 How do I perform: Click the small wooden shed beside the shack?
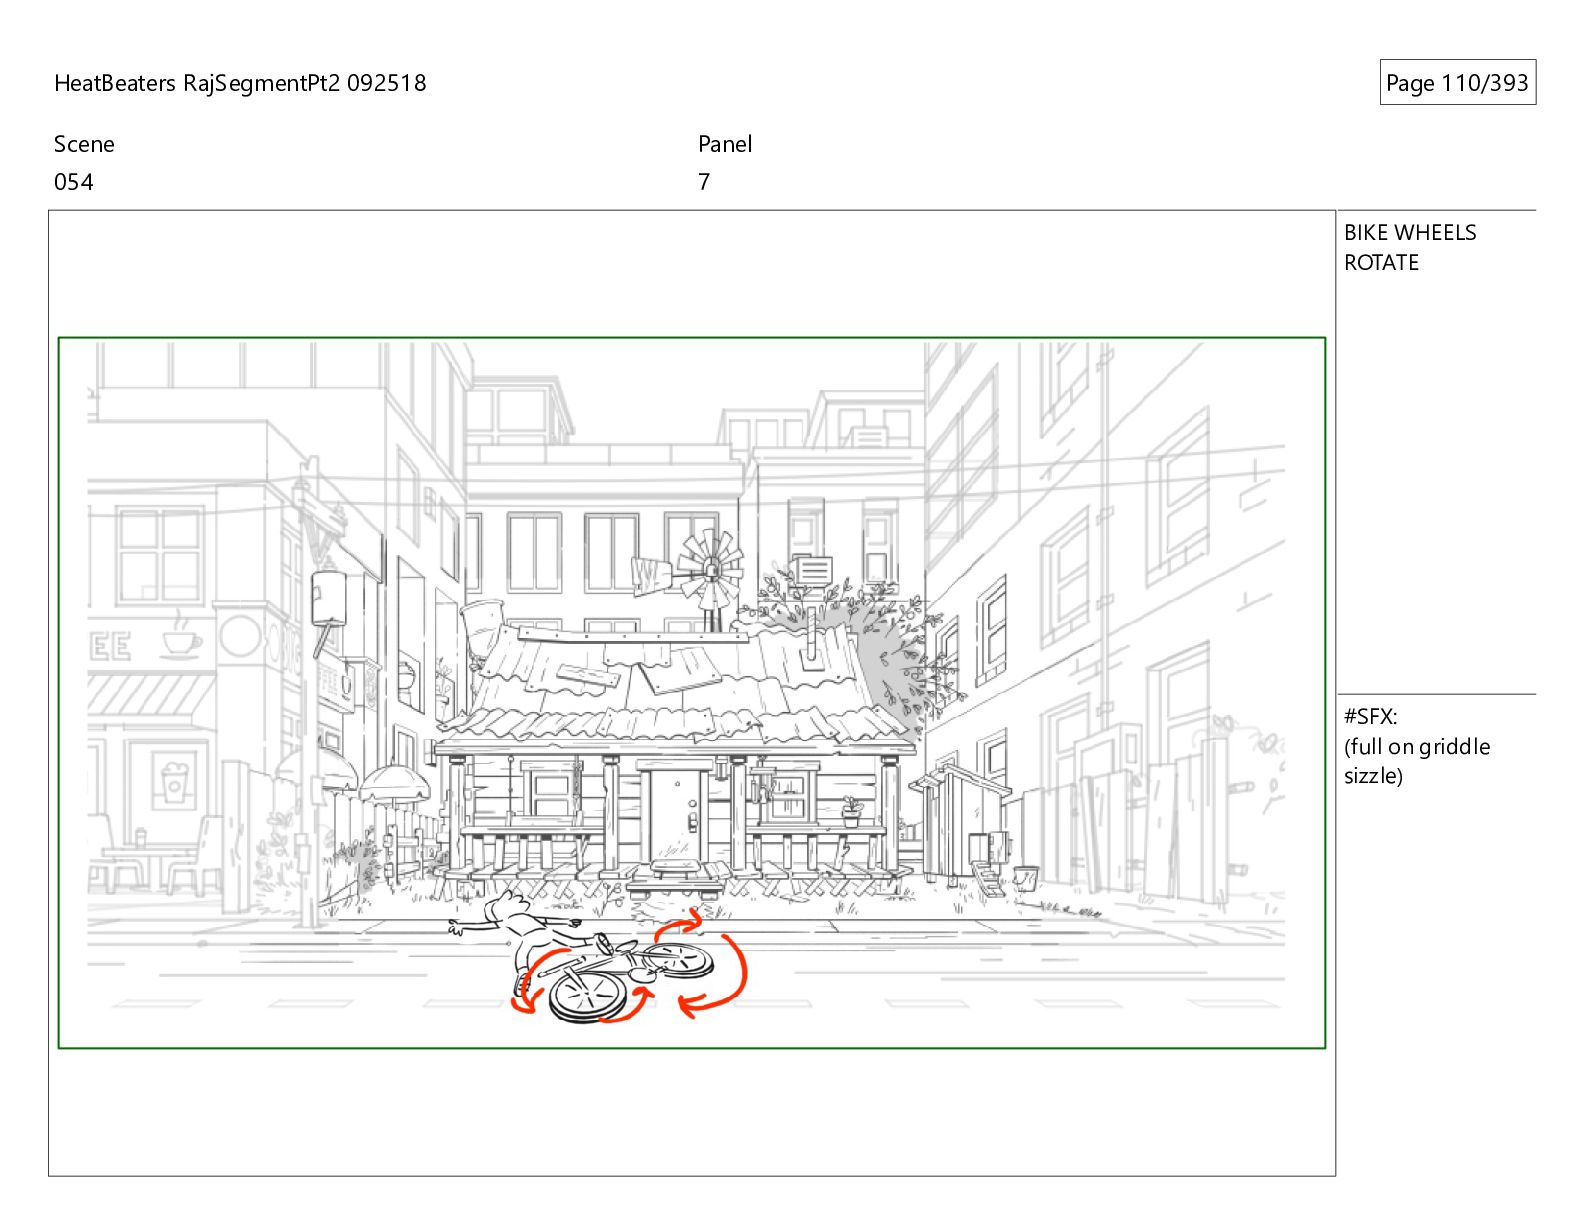(961, 822)
